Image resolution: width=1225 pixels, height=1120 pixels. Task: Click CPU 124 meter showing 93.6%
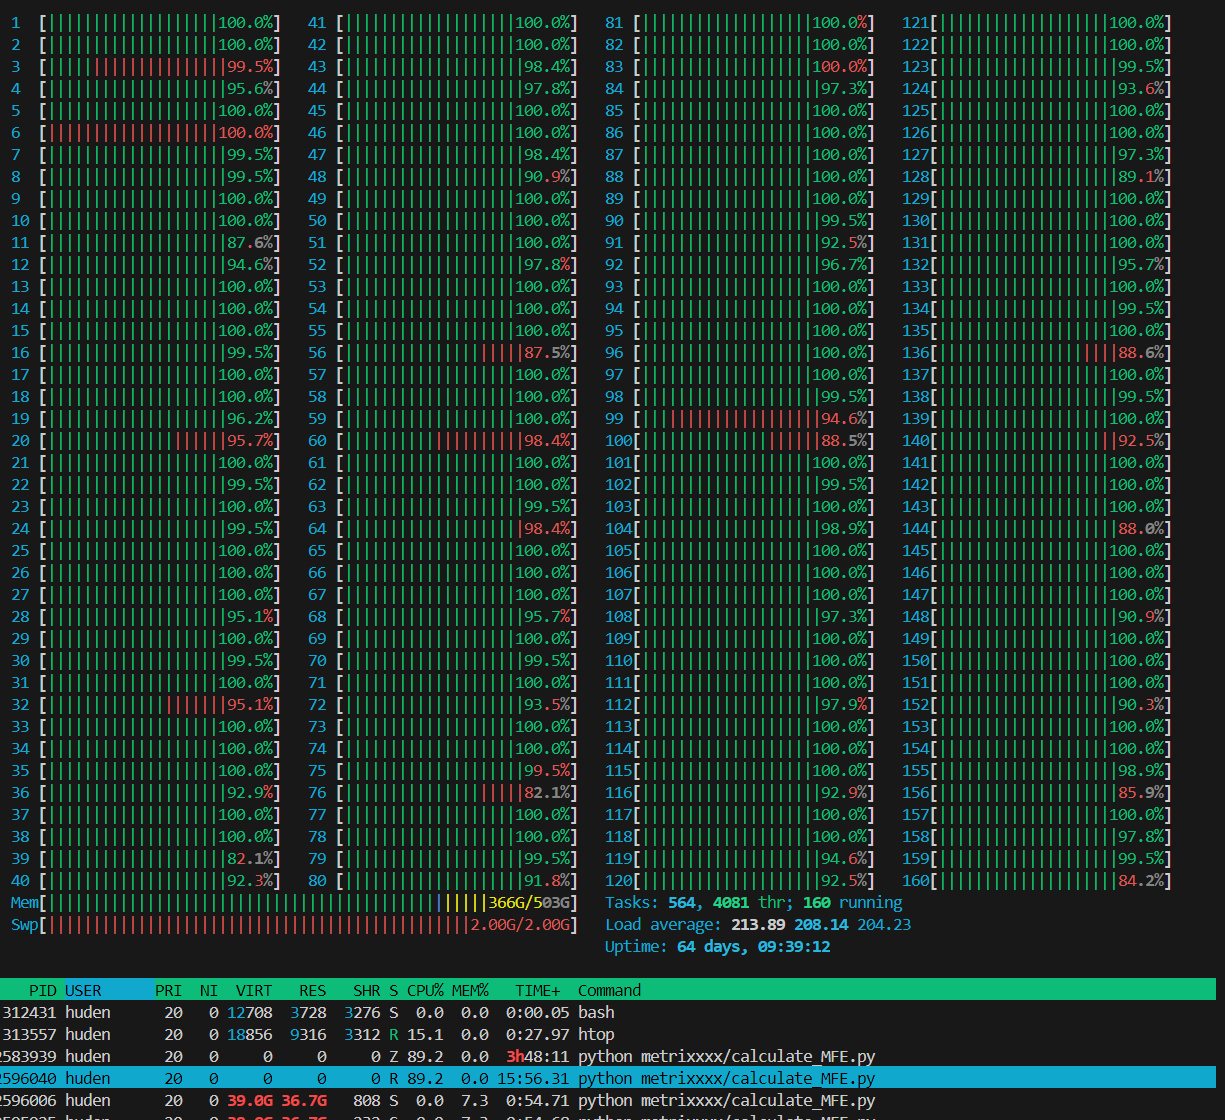click(x=1037, y=88)
